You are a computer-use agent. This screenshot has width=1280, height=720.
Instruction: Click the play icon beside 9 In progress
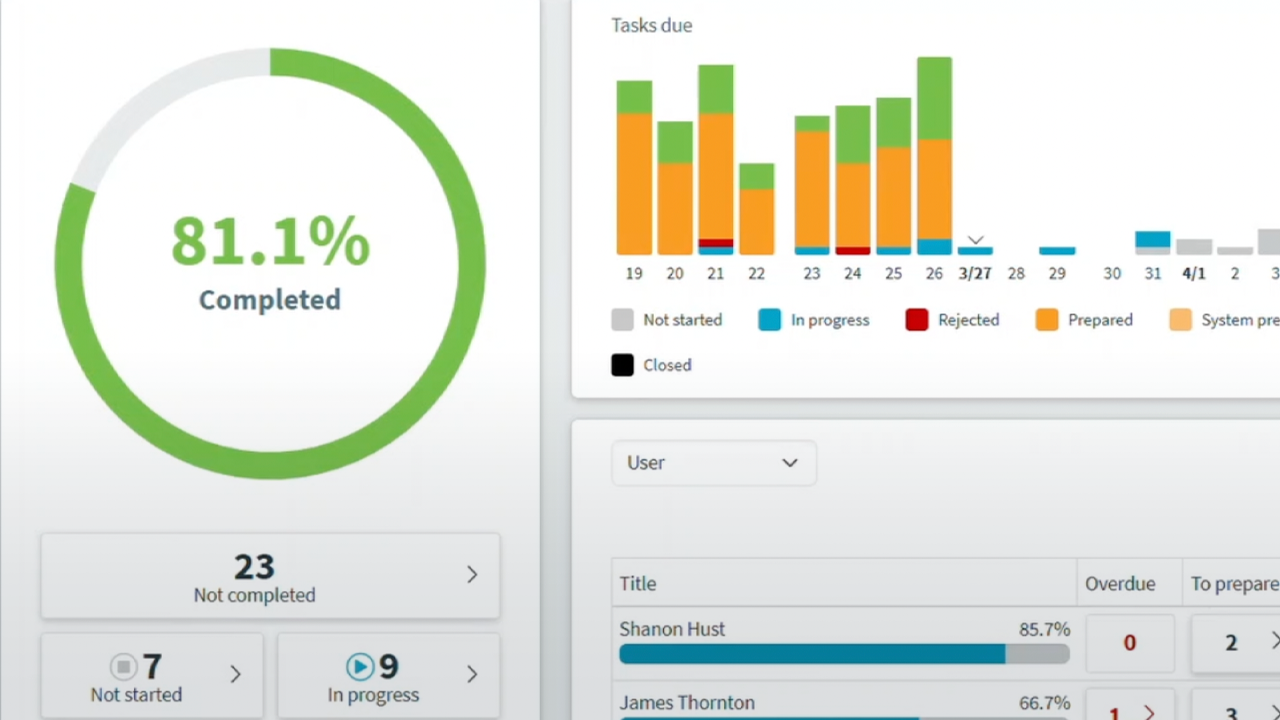point(359,666)
